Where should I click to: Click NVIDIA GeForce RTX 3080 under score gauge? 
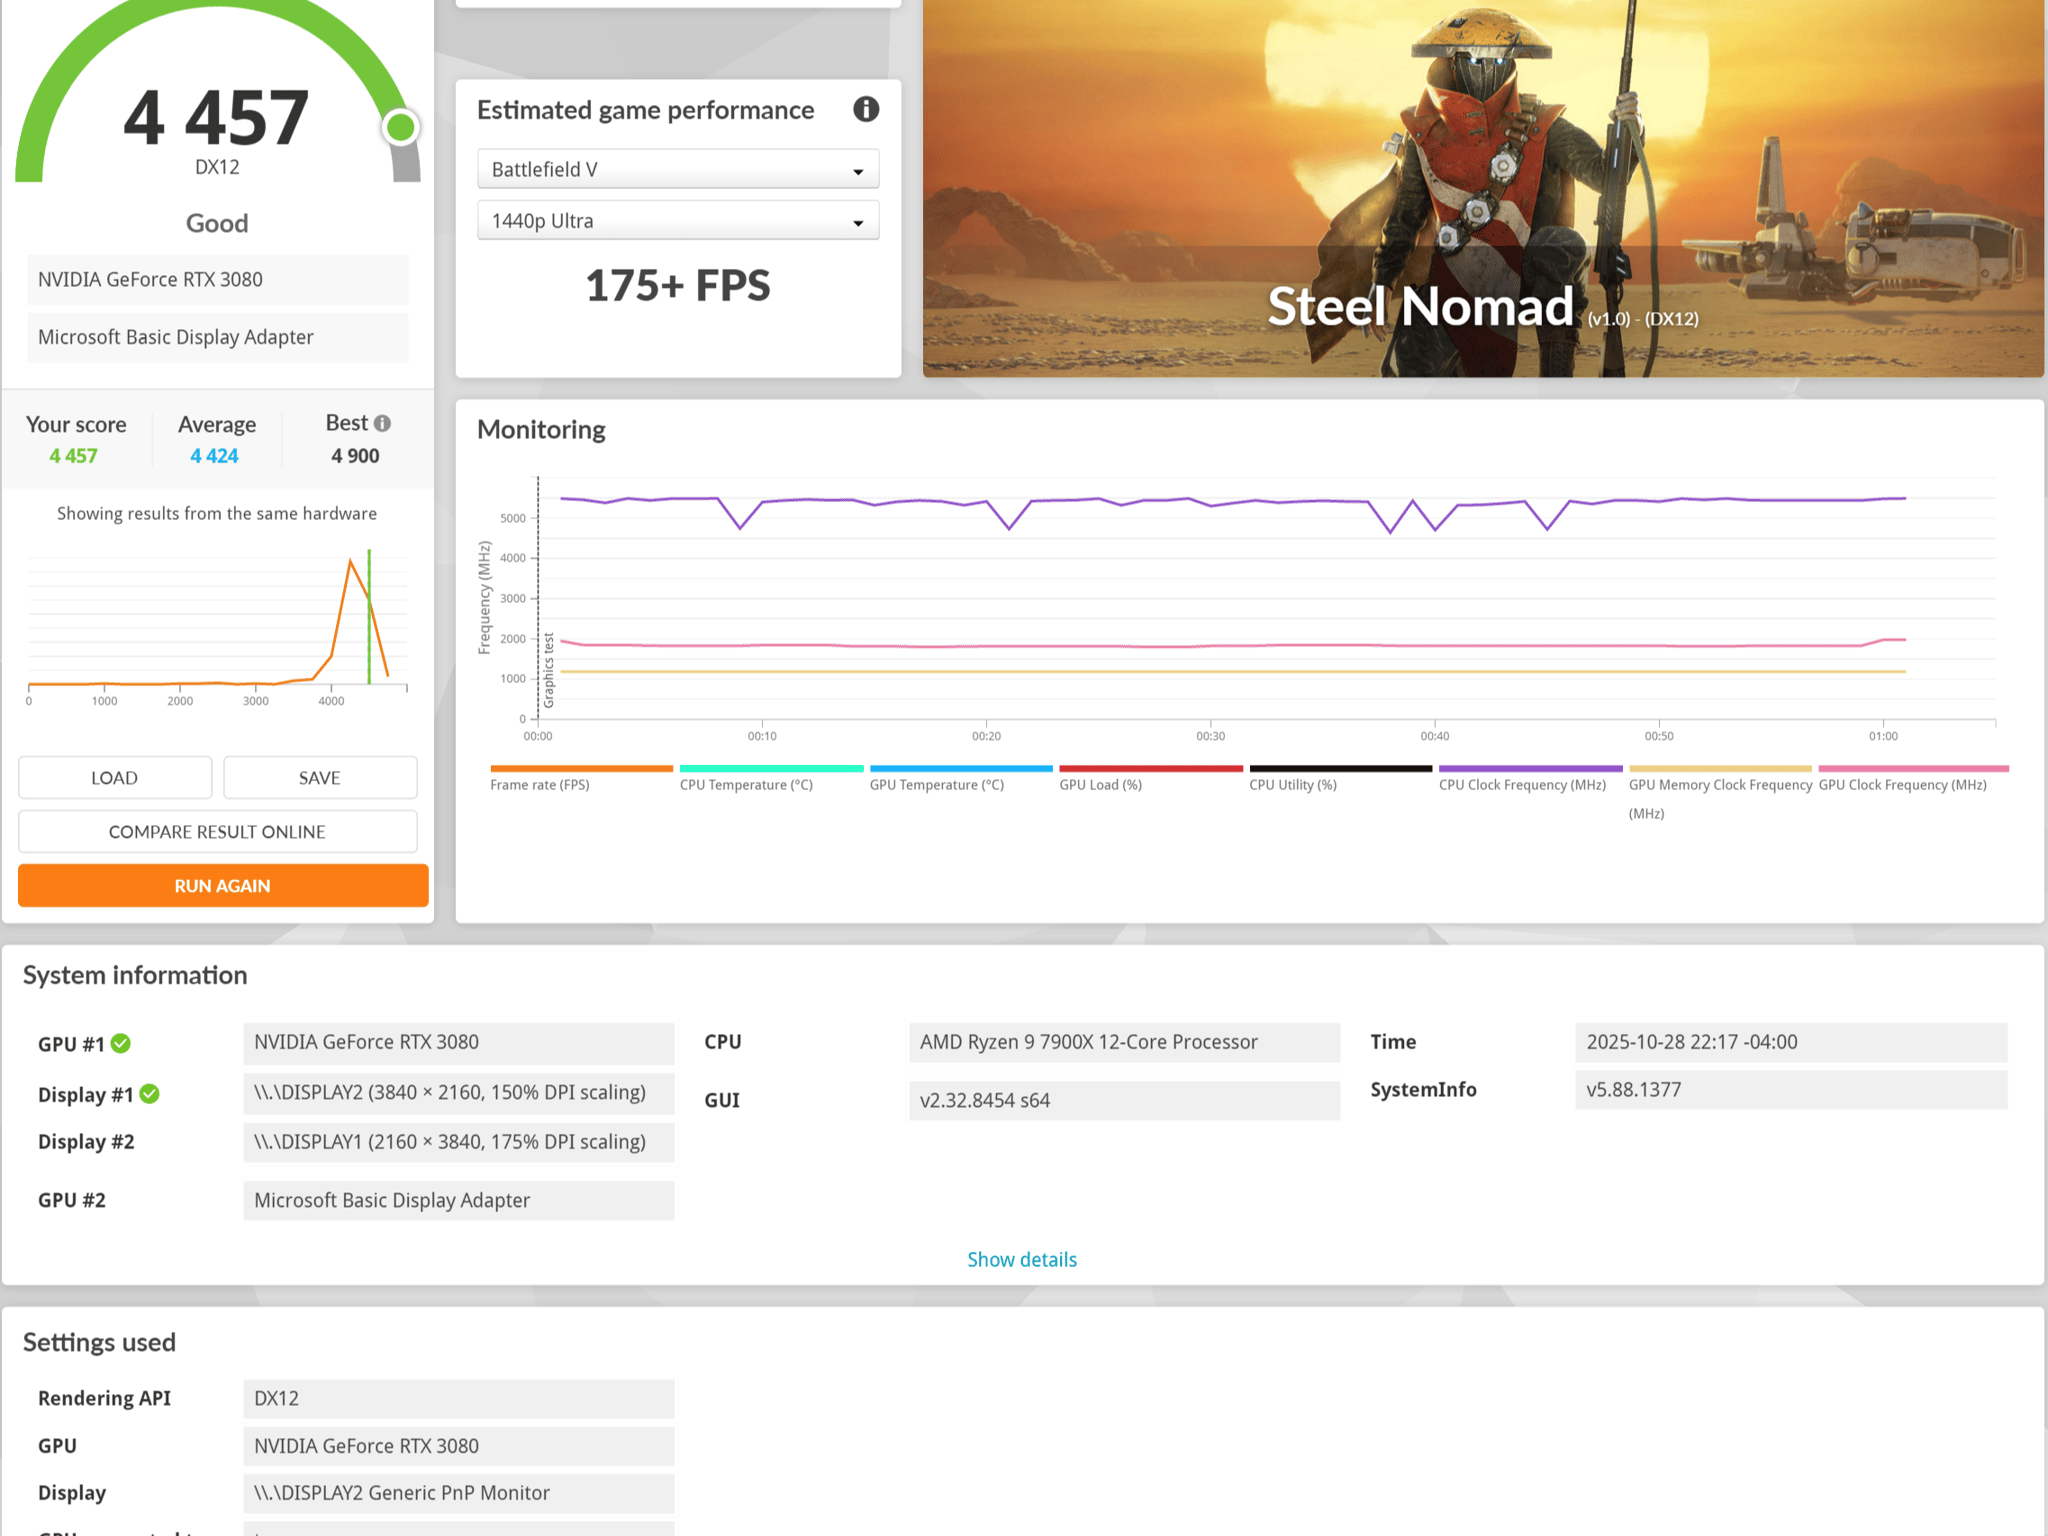[217, 280]
